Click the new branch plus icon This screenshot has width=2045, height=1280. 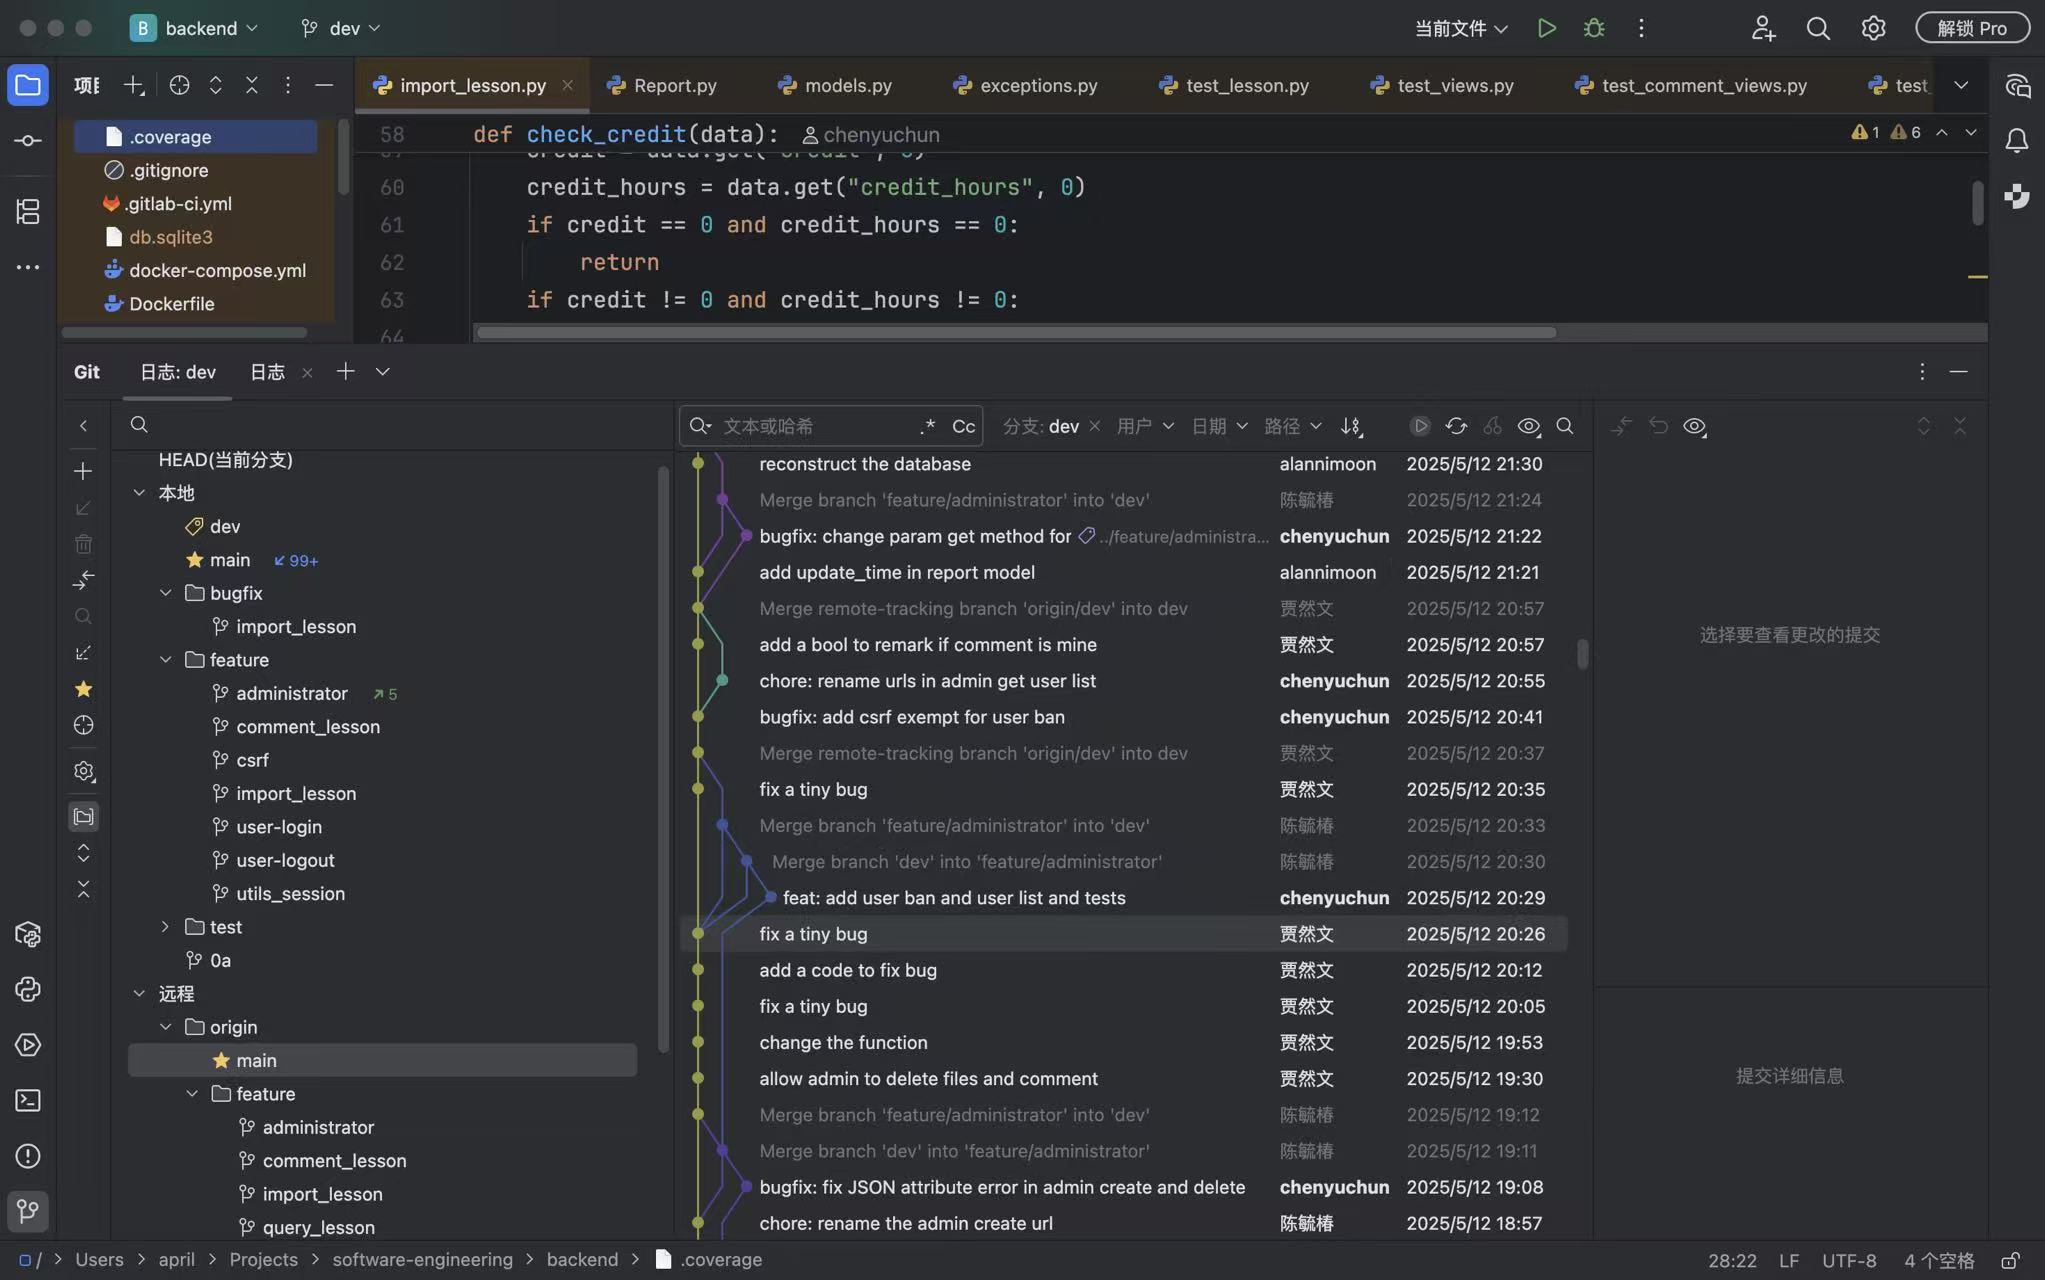(x=83, y=471)
